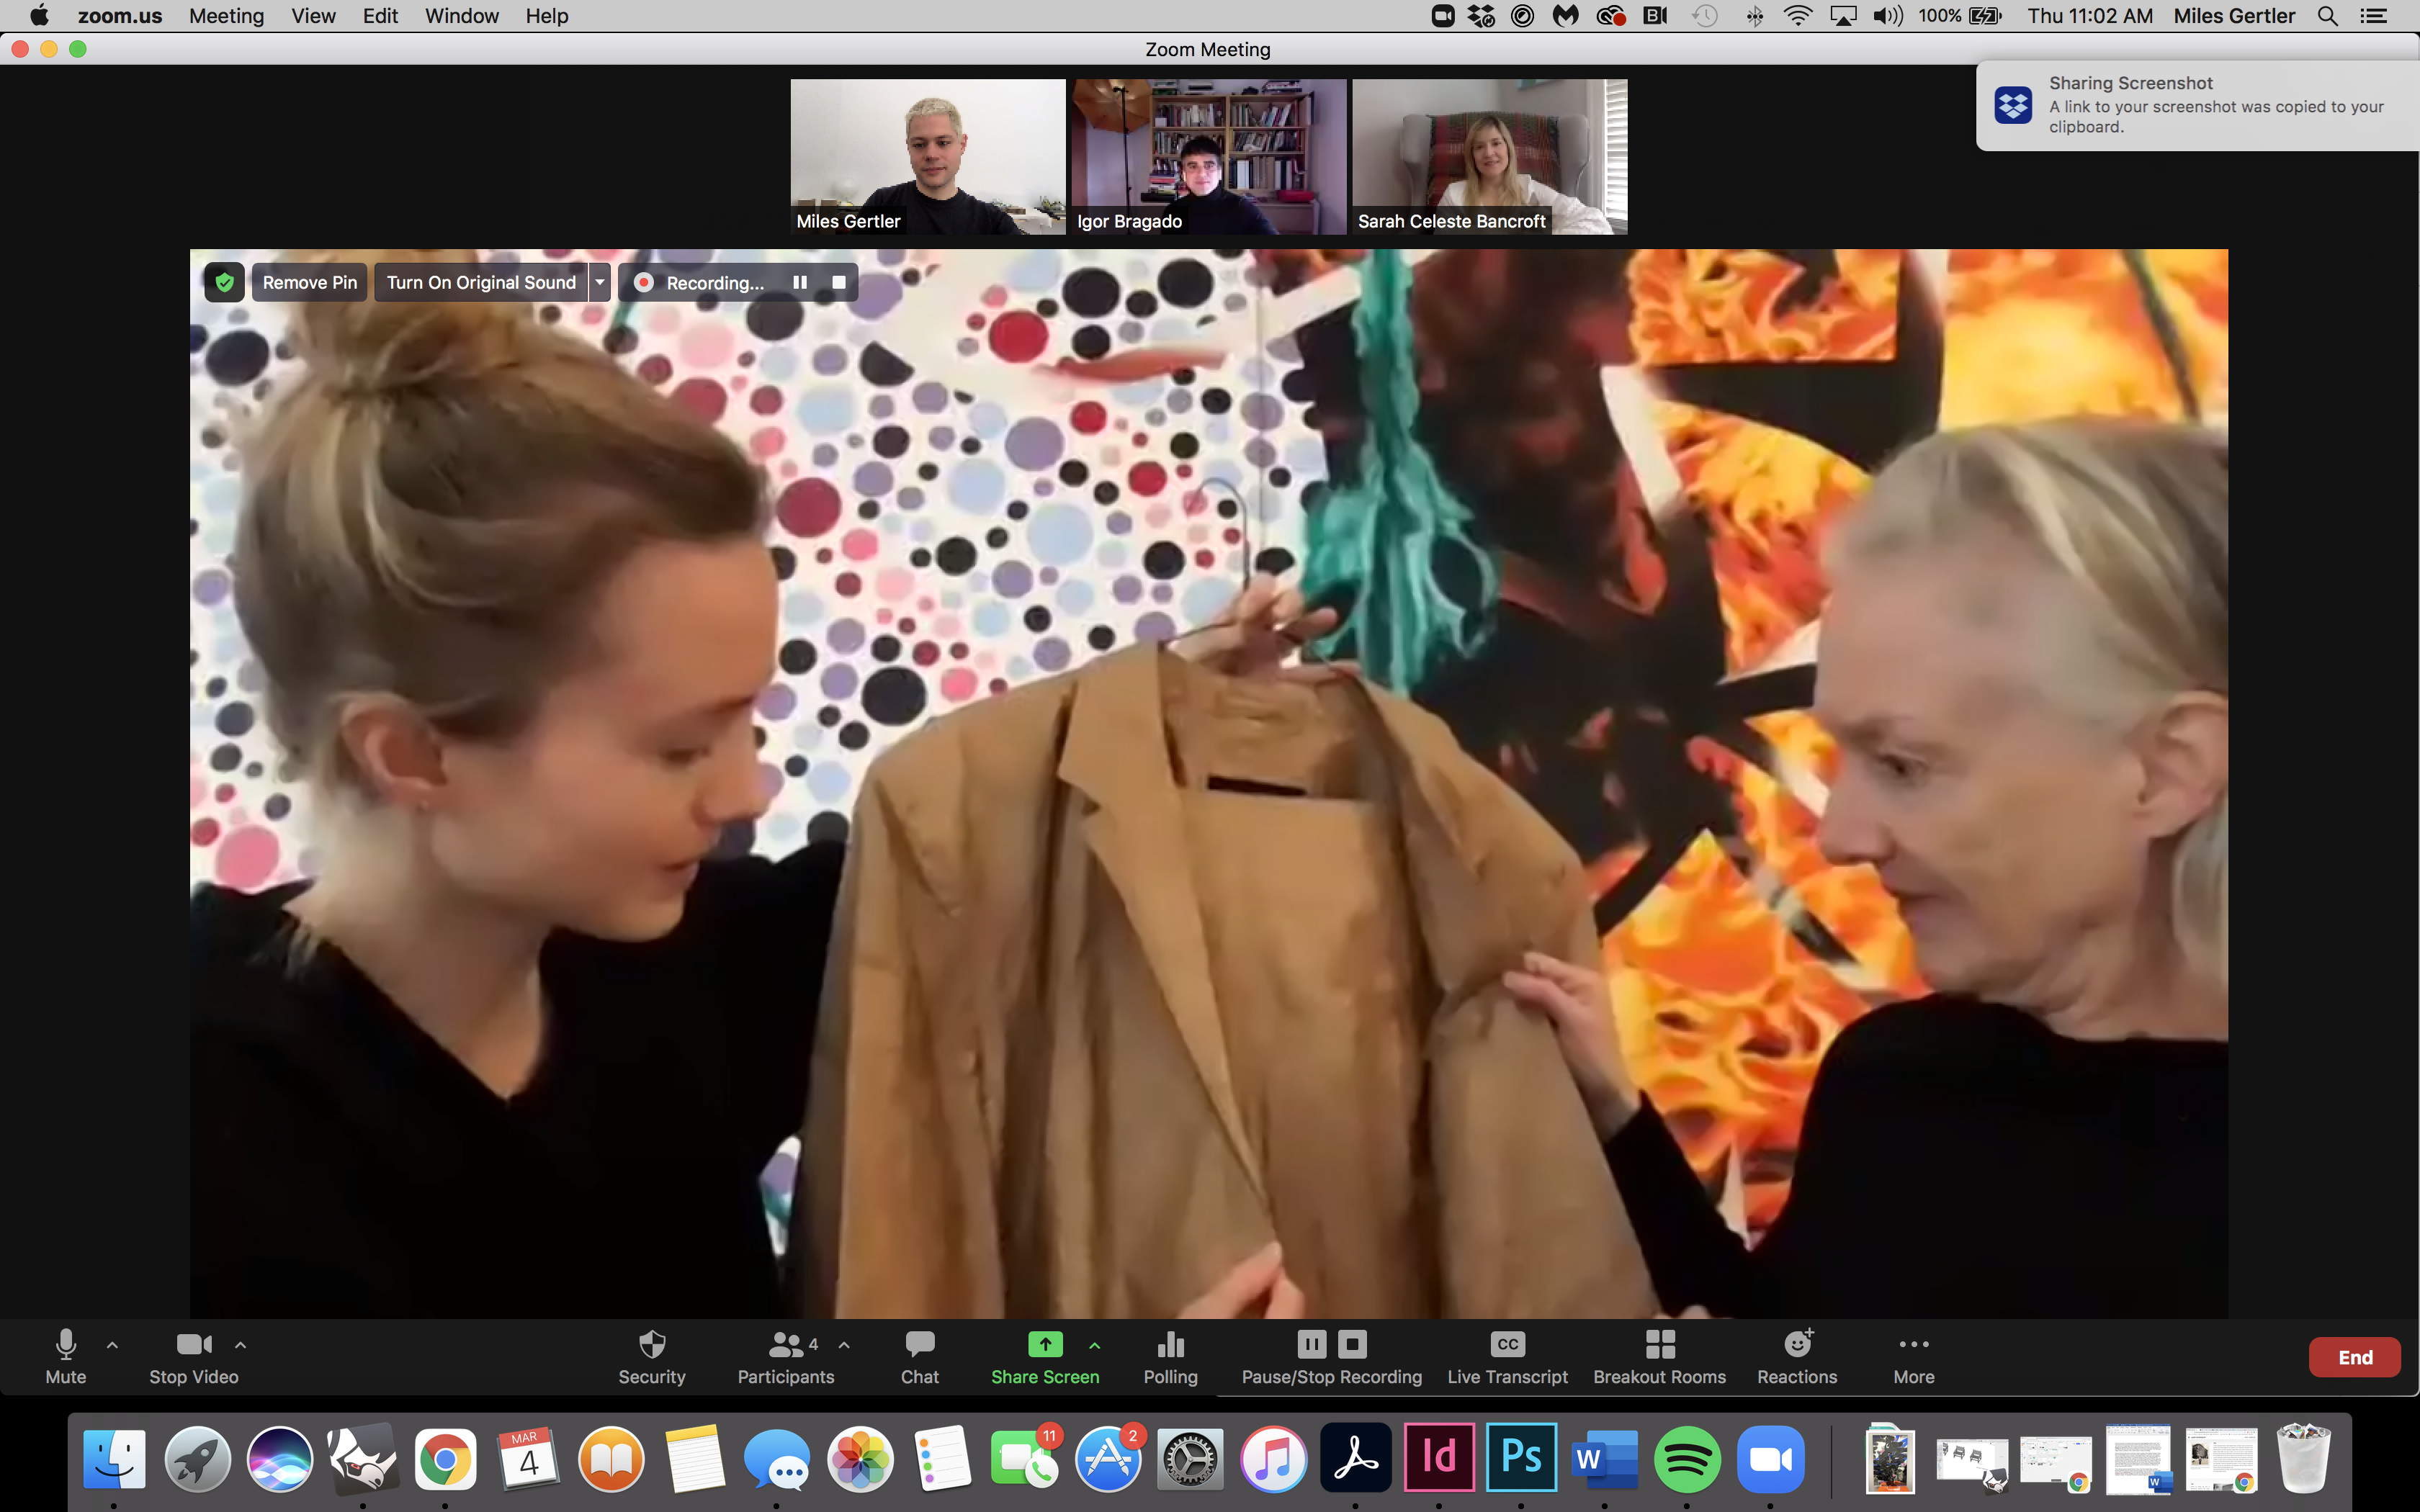
Task: Open the Polling icon
Action: click(x=1171, y=1356)
